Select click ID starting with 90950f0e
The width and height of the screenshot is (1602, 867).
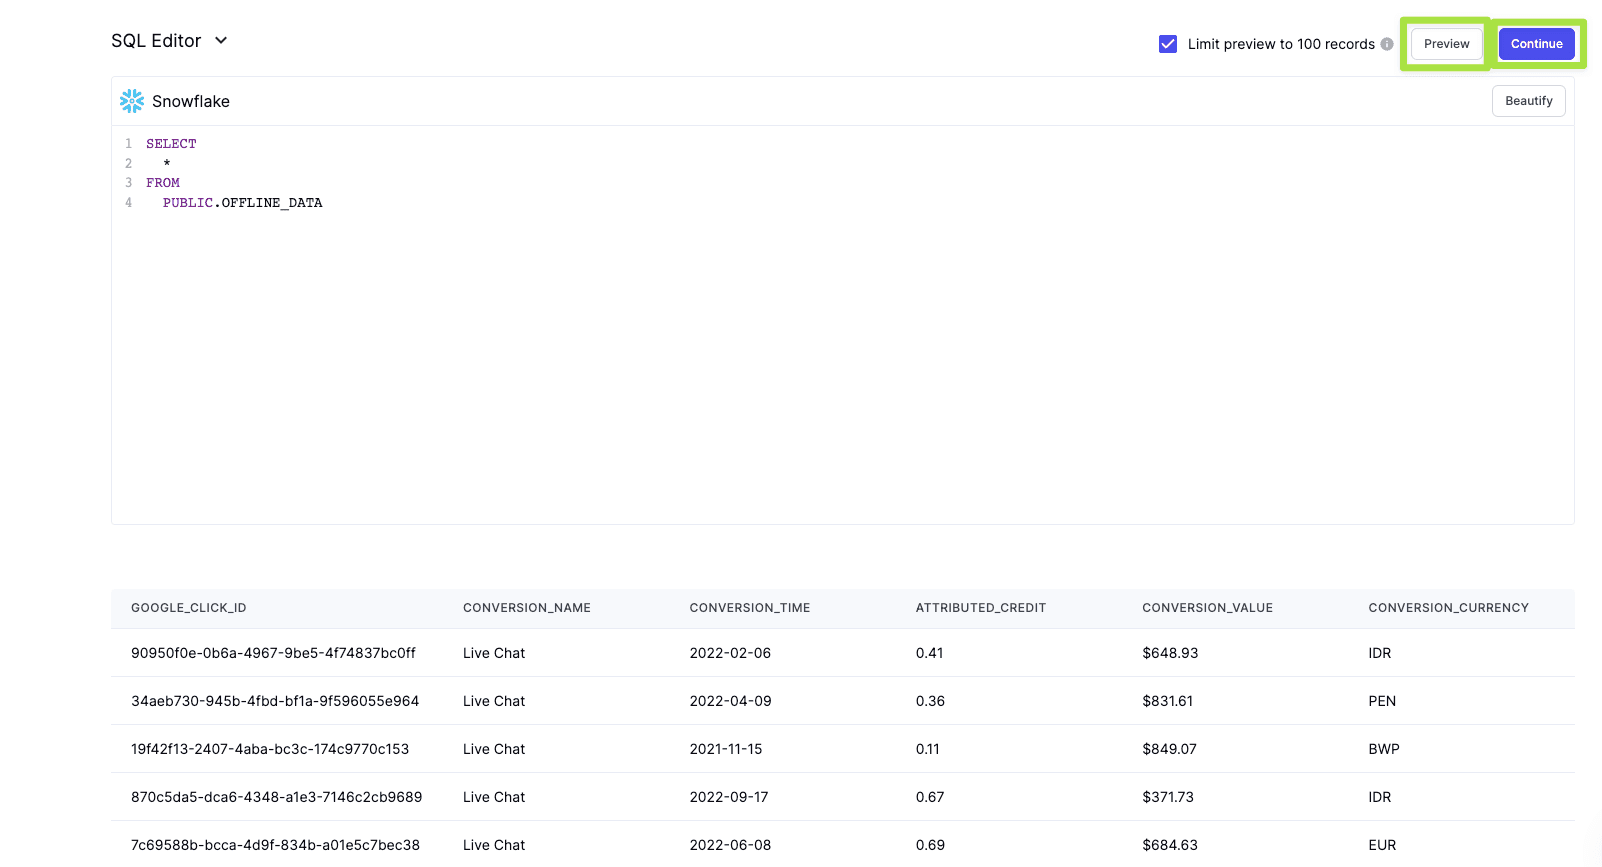(273, 653)
